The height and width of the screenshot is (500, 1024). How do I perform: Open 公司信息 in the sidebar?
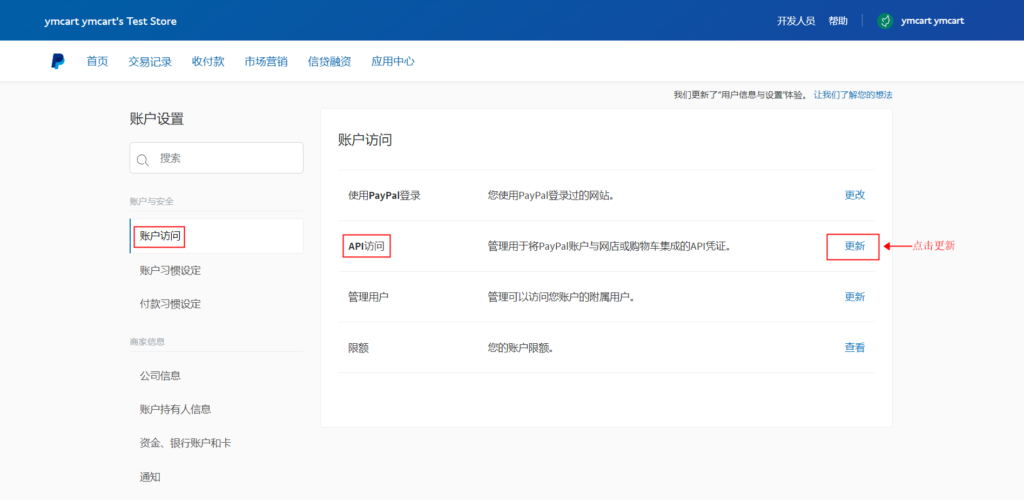tap(160, 376)
